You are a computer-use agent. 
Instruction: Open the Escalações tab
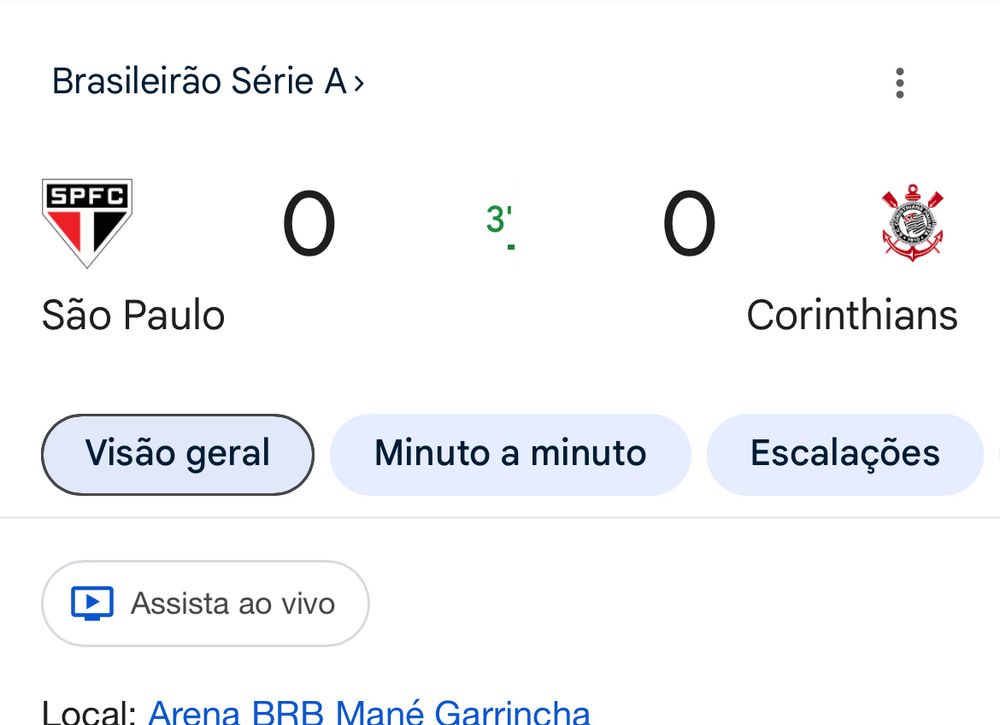[x=845, y=454]
